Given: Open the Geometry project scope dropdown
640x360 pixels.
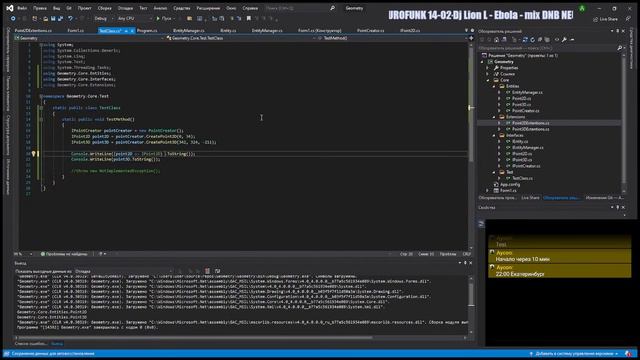Looking at the screenshot, I should click(89, 38).
